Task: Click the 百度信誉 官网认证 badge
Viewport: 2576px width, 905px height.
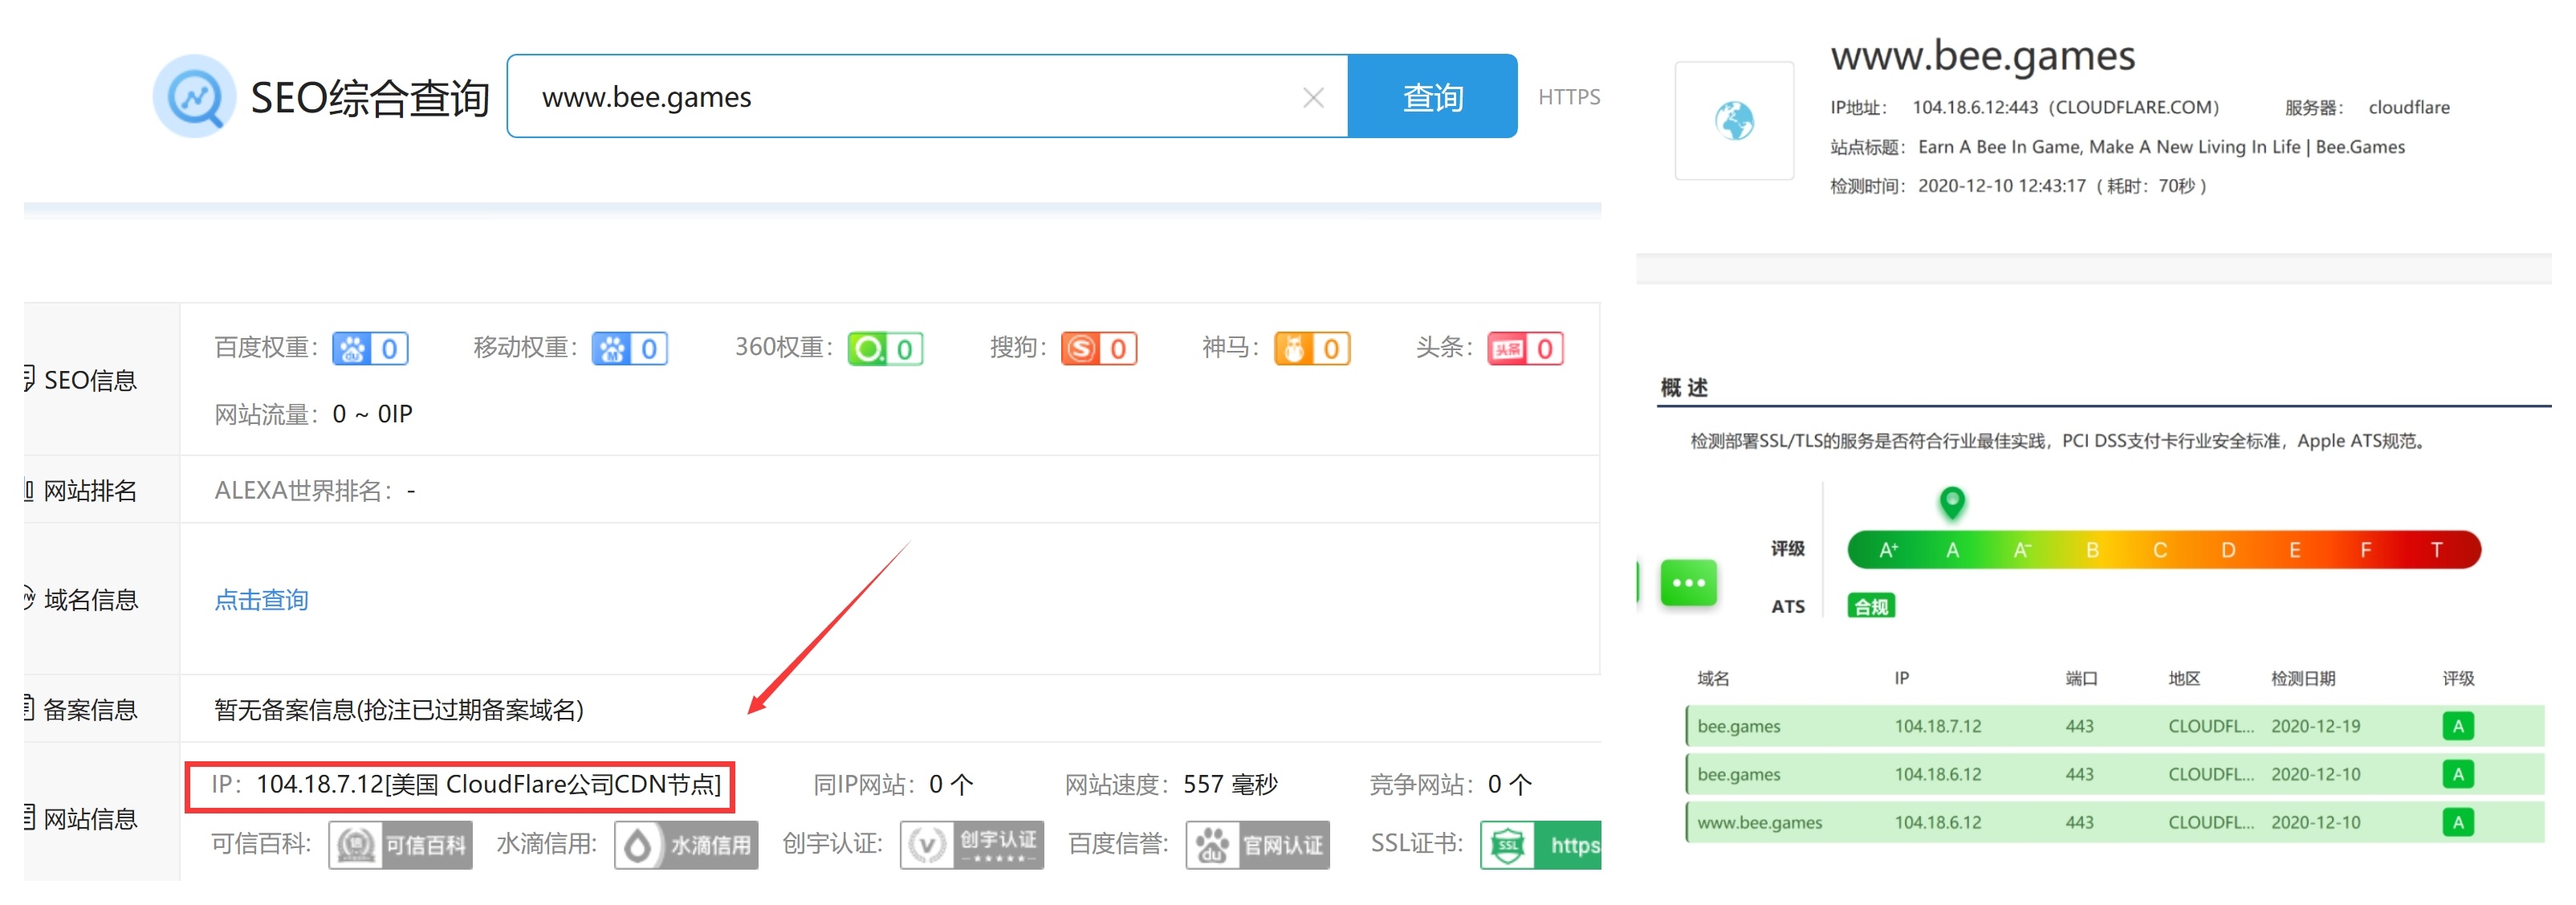Action: click(1257, 845)
